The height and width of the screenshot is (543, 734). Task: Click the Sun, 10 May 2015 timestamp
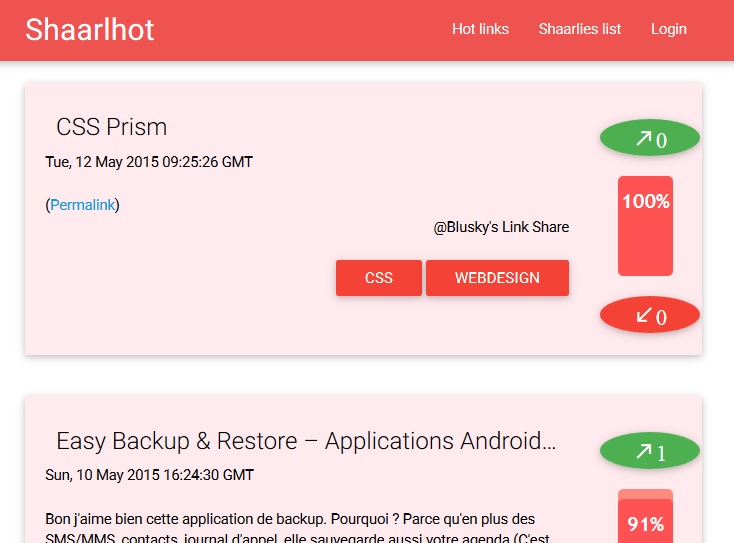point(149,475)
